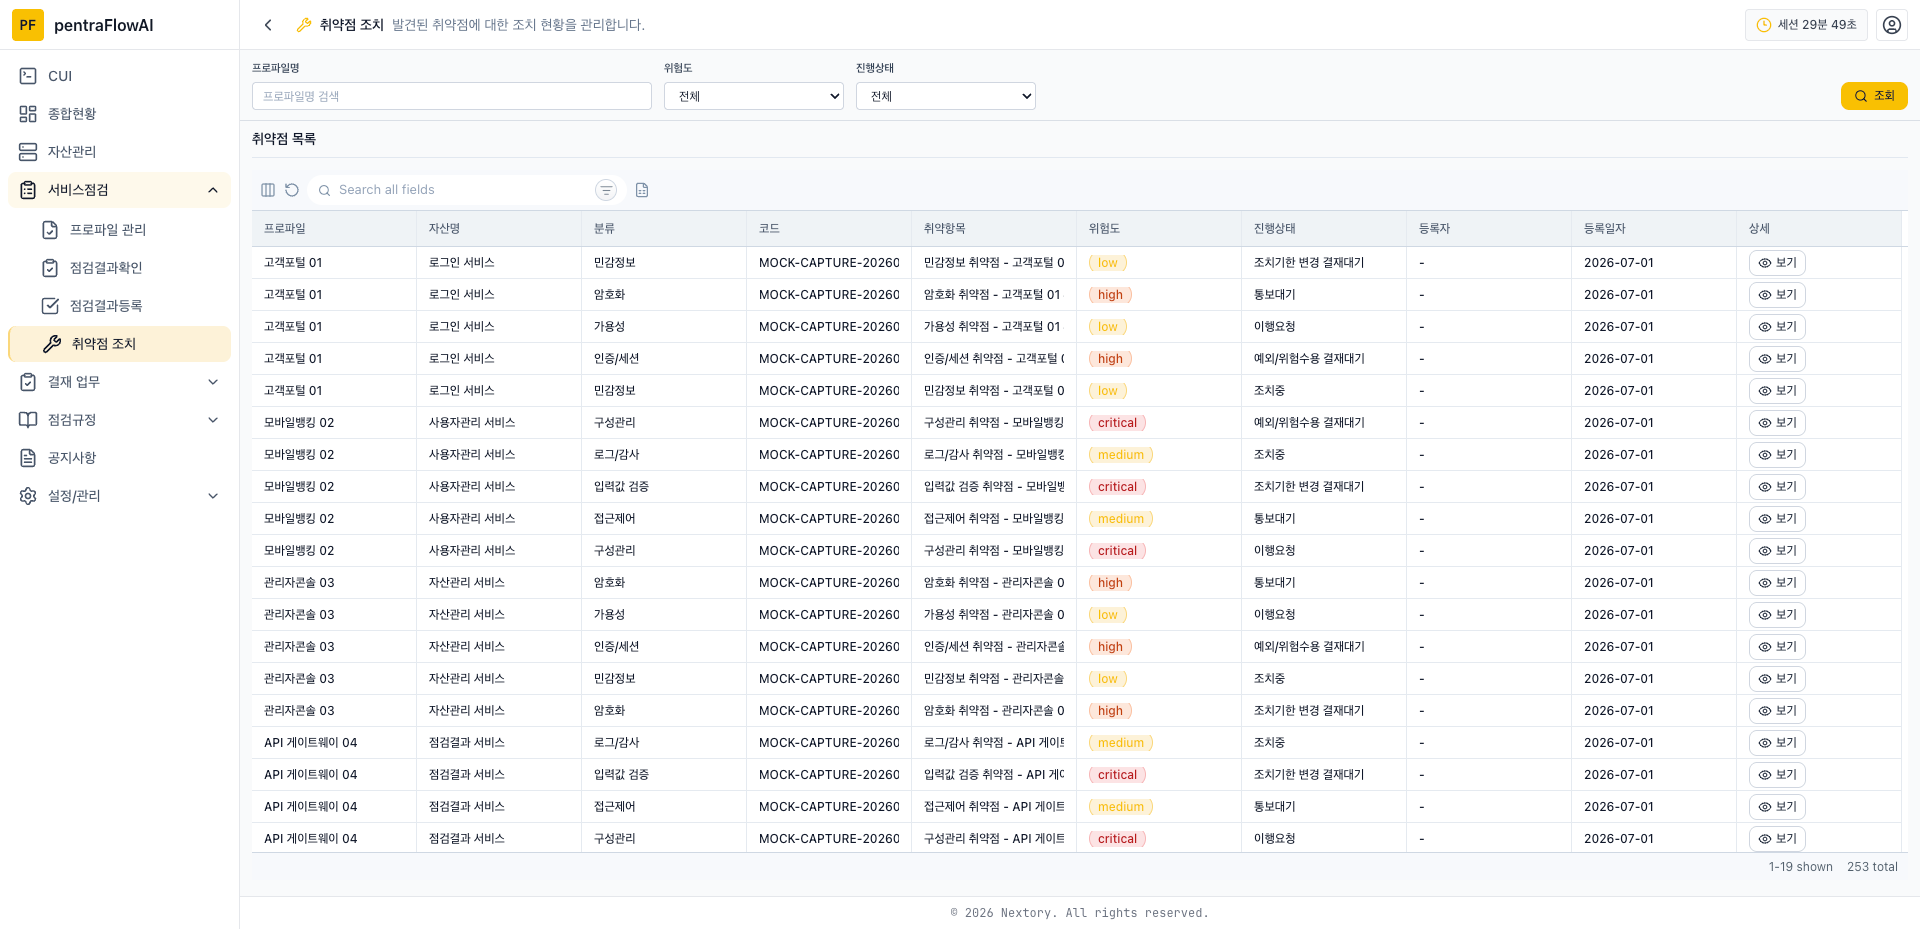Image resolution: width=1920 pixels, height=929 pixels.
Task: Open 진행상태 dropdown filter
Action: tap(946, 96)
